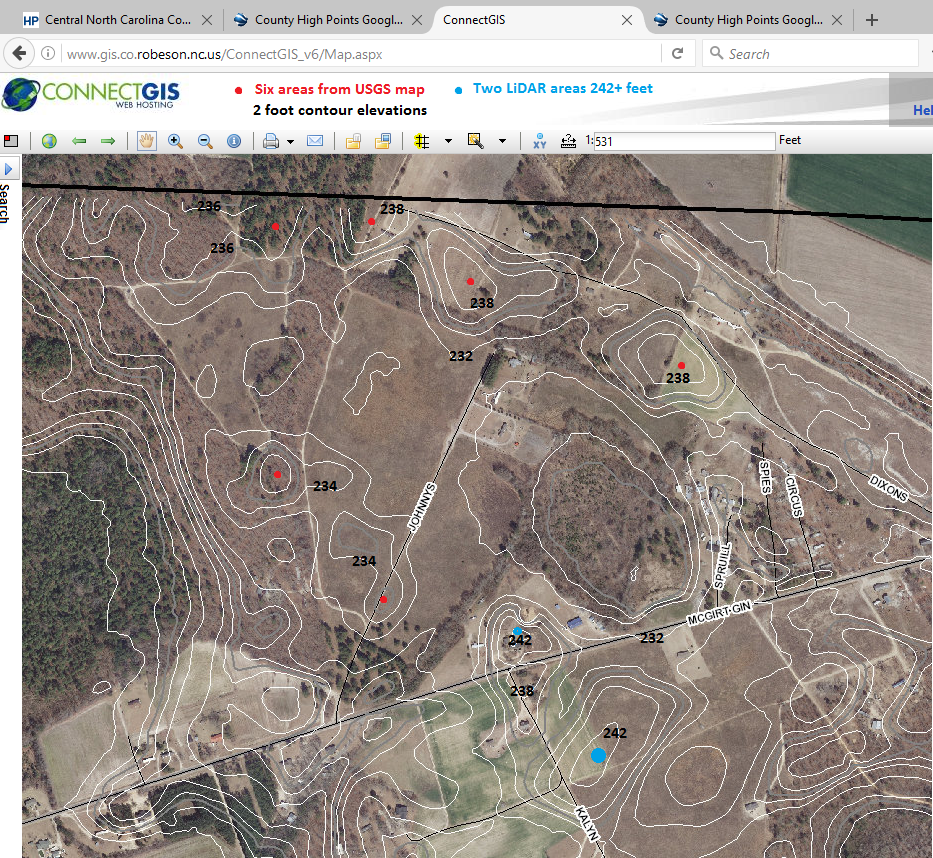
Task: Click the email map envelope icon
Action: (x=315, y=141)
